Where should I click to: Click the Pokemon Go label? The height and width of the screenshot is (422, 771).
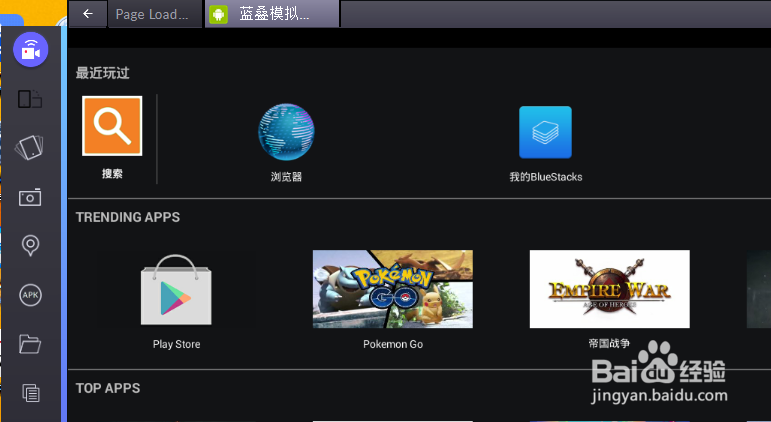pyautogui.click(x=393, y=344)
